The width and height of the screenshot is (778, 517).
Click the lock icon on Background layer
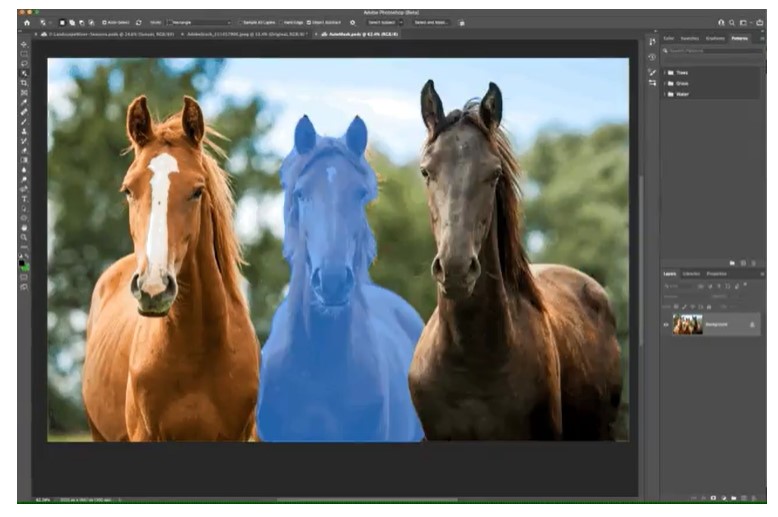pyautogui.click(x=752, y=325)
